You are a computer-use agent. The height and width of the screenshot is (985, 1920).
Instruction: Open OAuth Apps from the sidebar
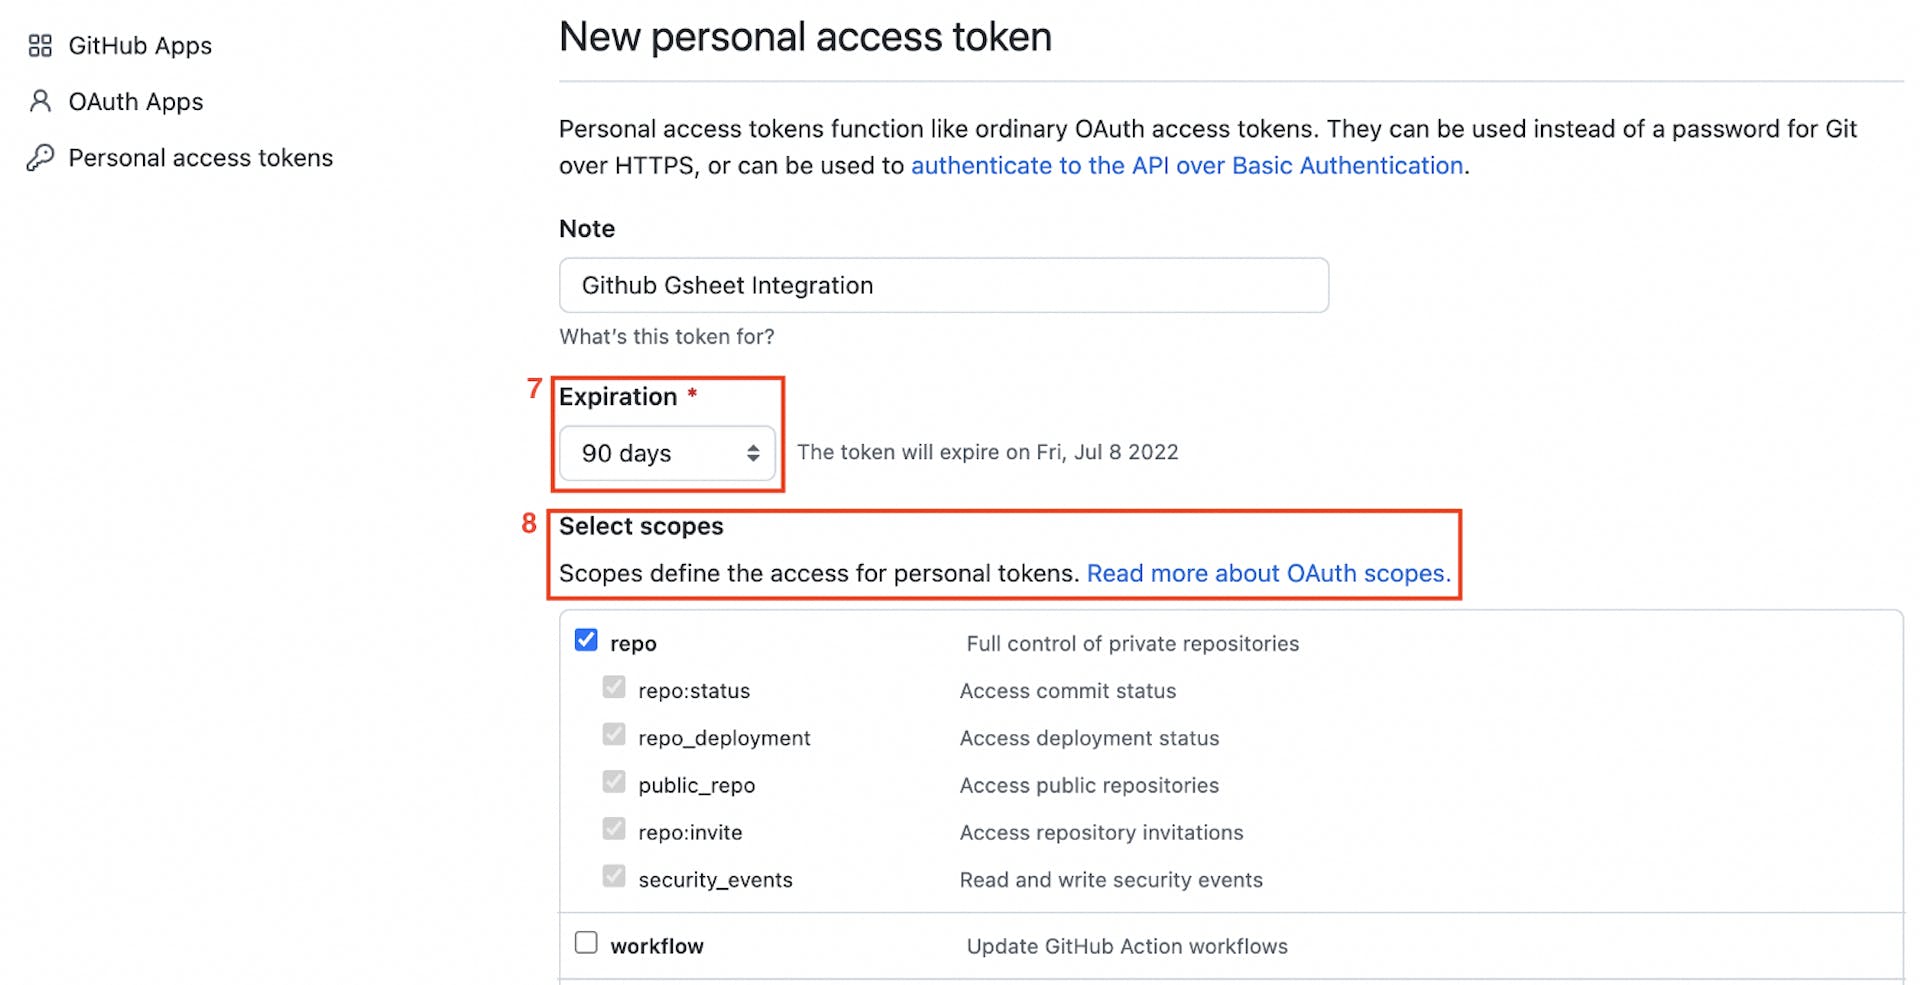click(135, 101)
